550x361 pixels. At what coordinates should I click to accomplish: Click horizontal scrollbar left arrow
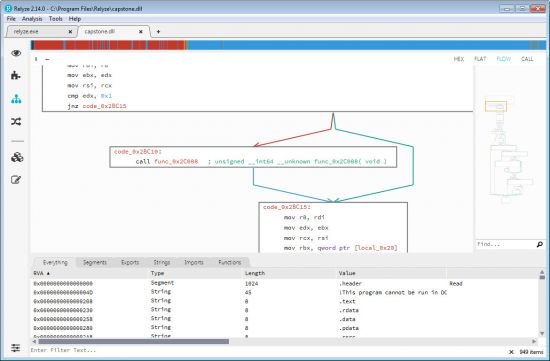34,341
